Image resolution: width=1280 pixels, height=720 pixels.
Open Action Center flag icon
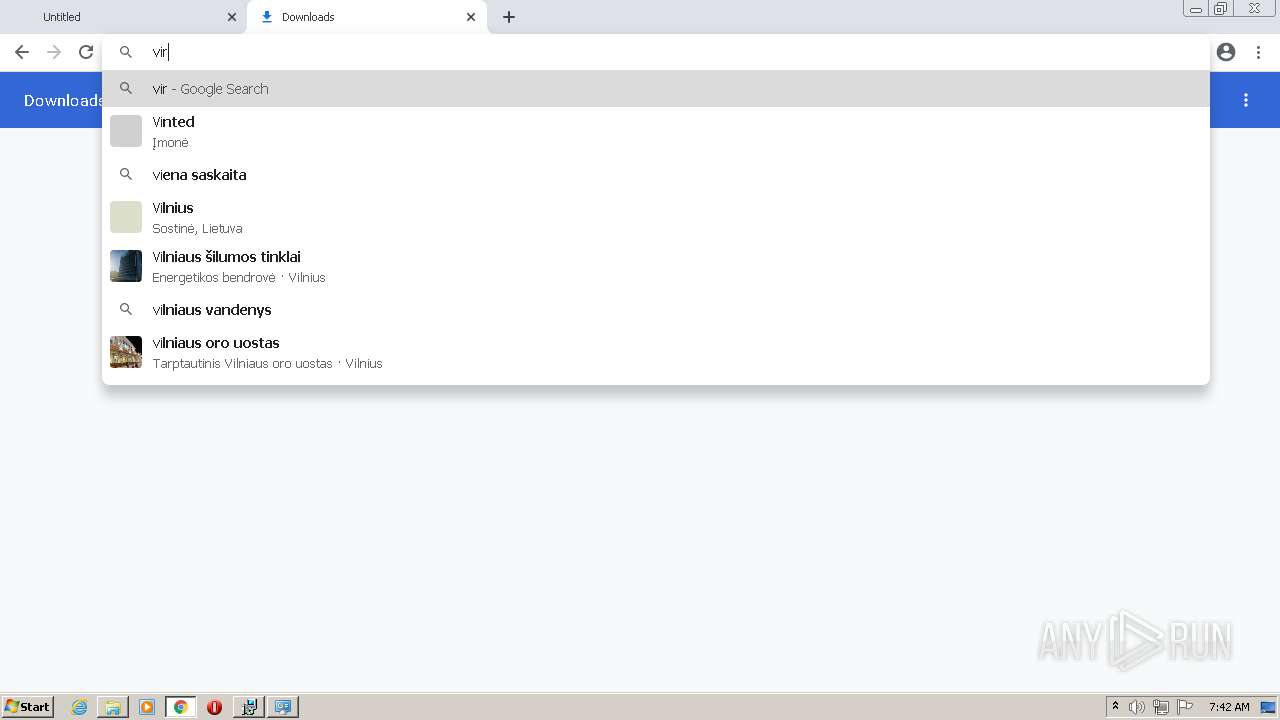tap(1185, 707)
